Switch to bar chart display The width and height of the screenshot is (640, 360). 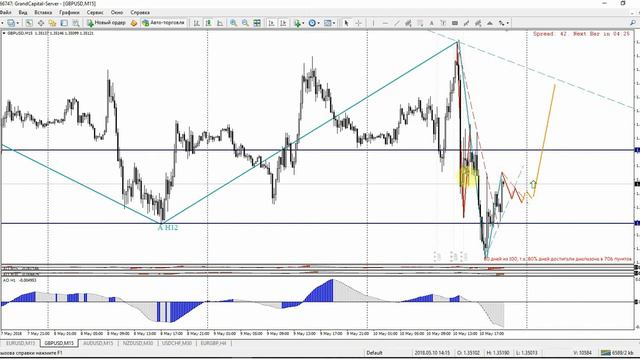tap(196, 23)
